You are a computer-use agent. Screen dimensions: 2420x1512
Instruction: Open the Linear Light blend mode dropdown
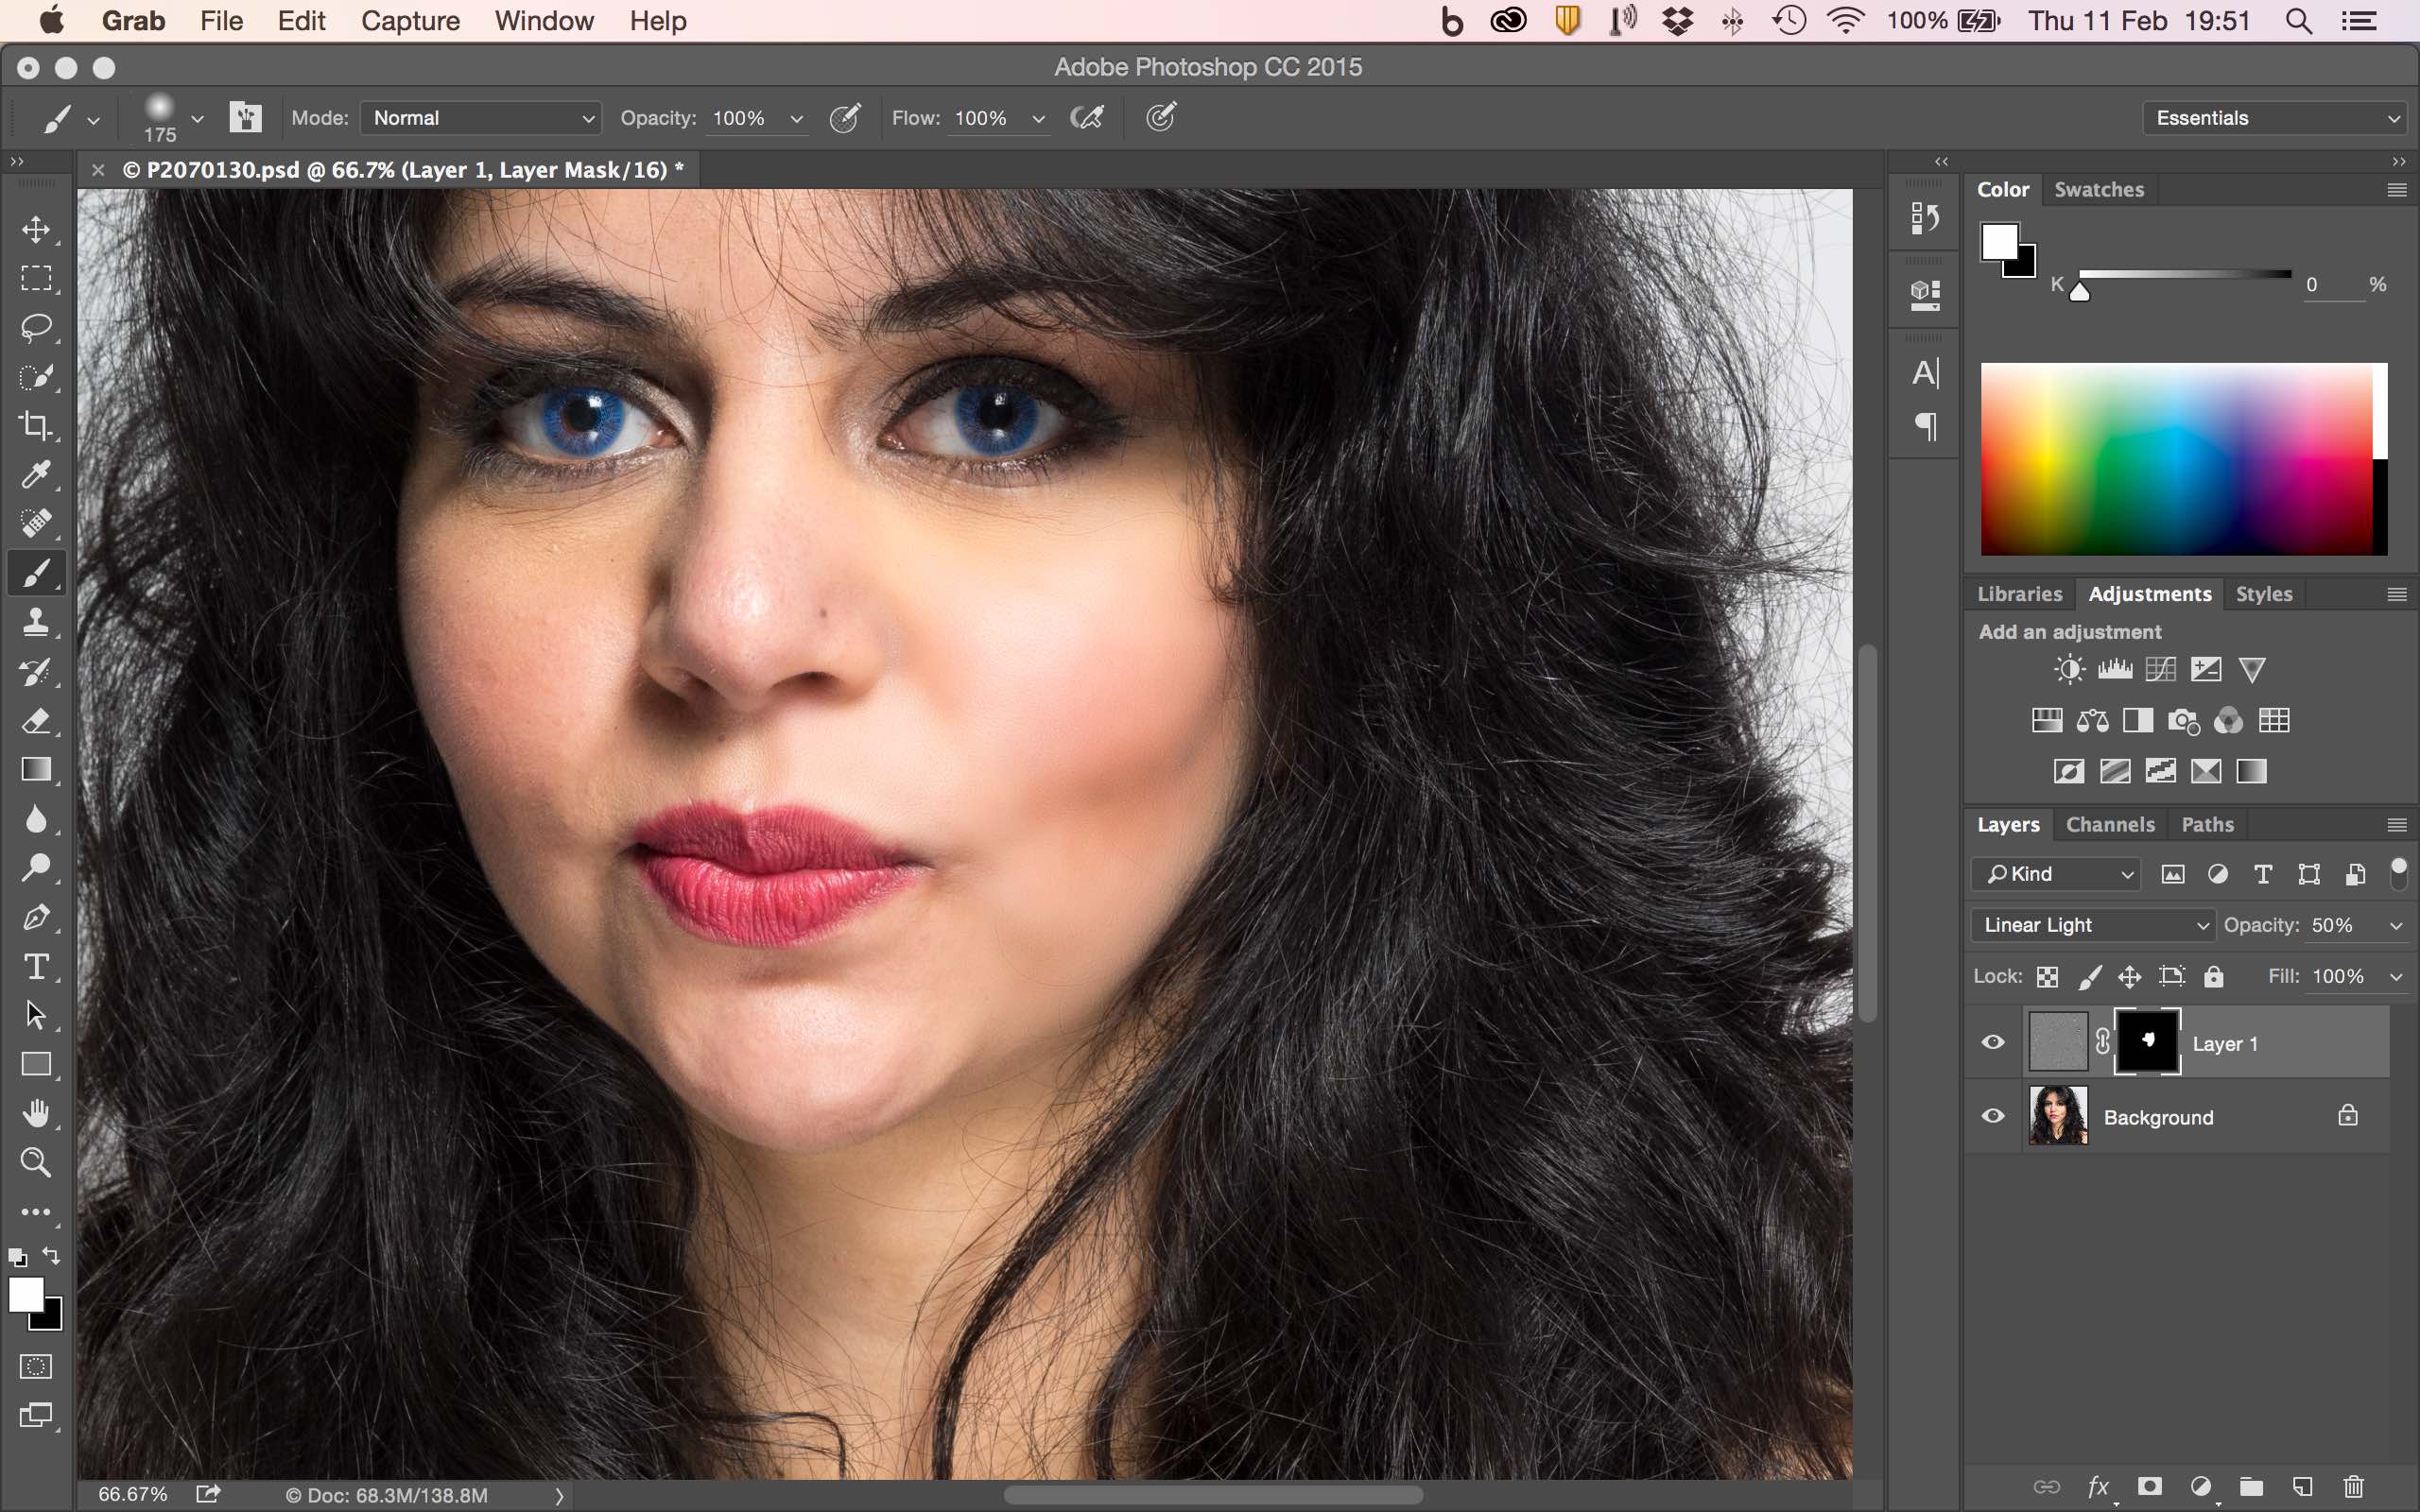click(2093, 925)
